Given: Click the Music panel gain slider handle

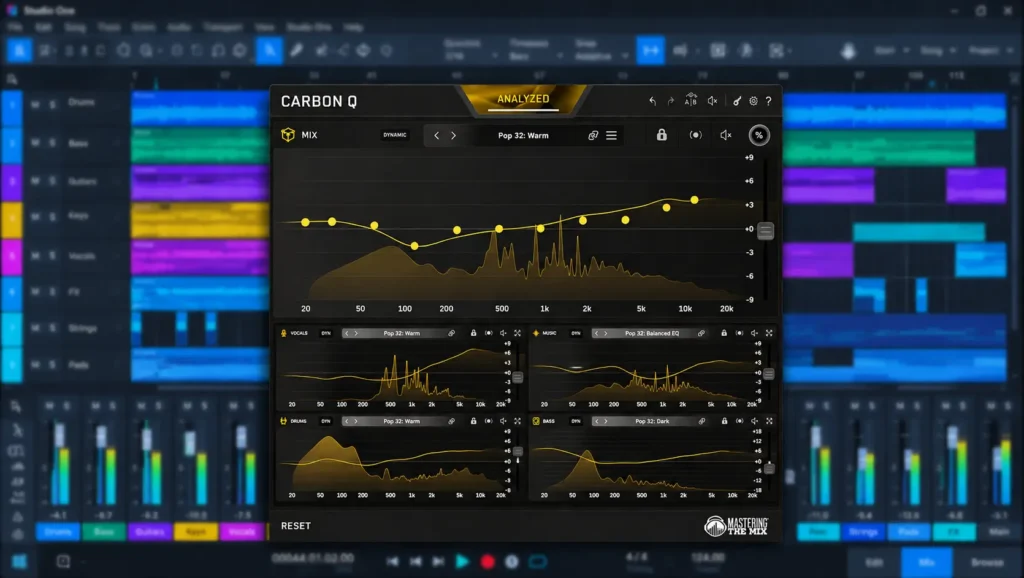Looking at the screenshot, I should [x=769, y=374].
